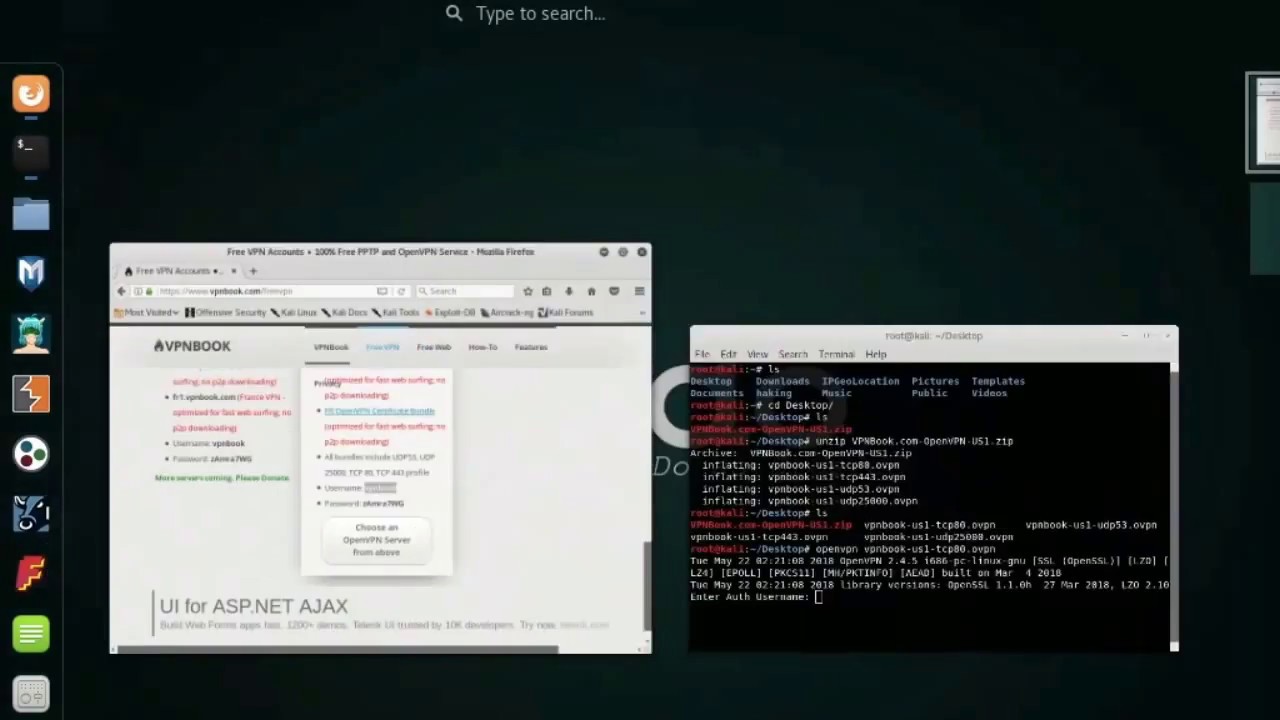
Task: Open Faraday red F dock icon
Action: click(31, 574)
